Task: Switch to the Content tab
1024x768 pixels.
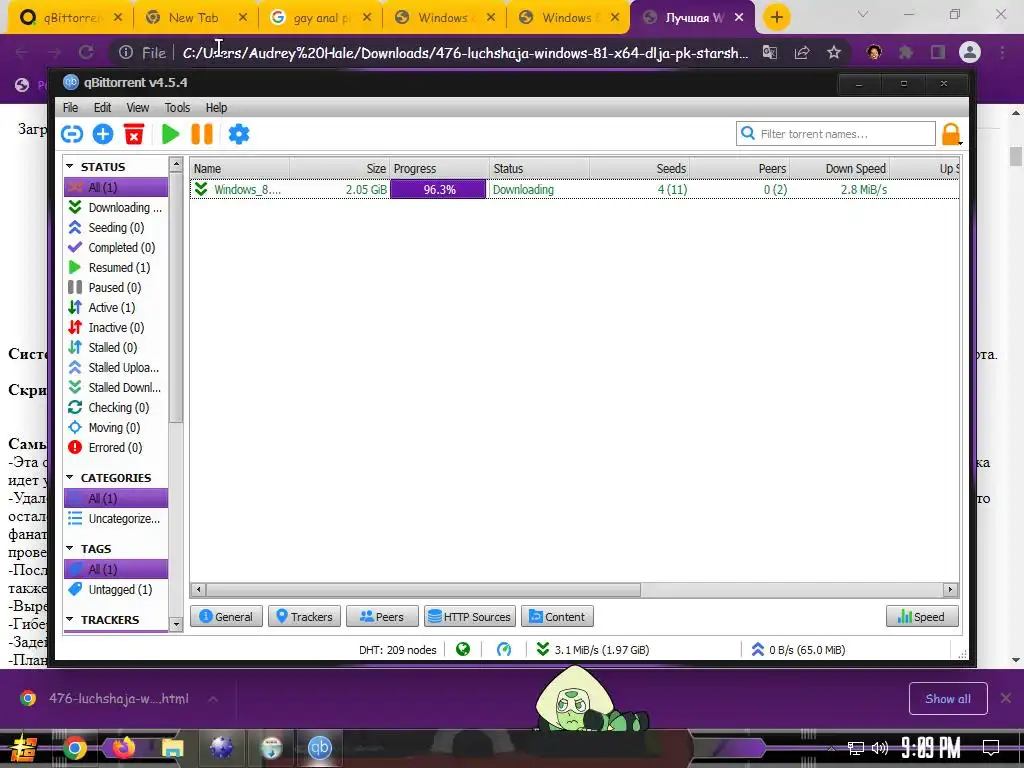Action: (557, 616)
